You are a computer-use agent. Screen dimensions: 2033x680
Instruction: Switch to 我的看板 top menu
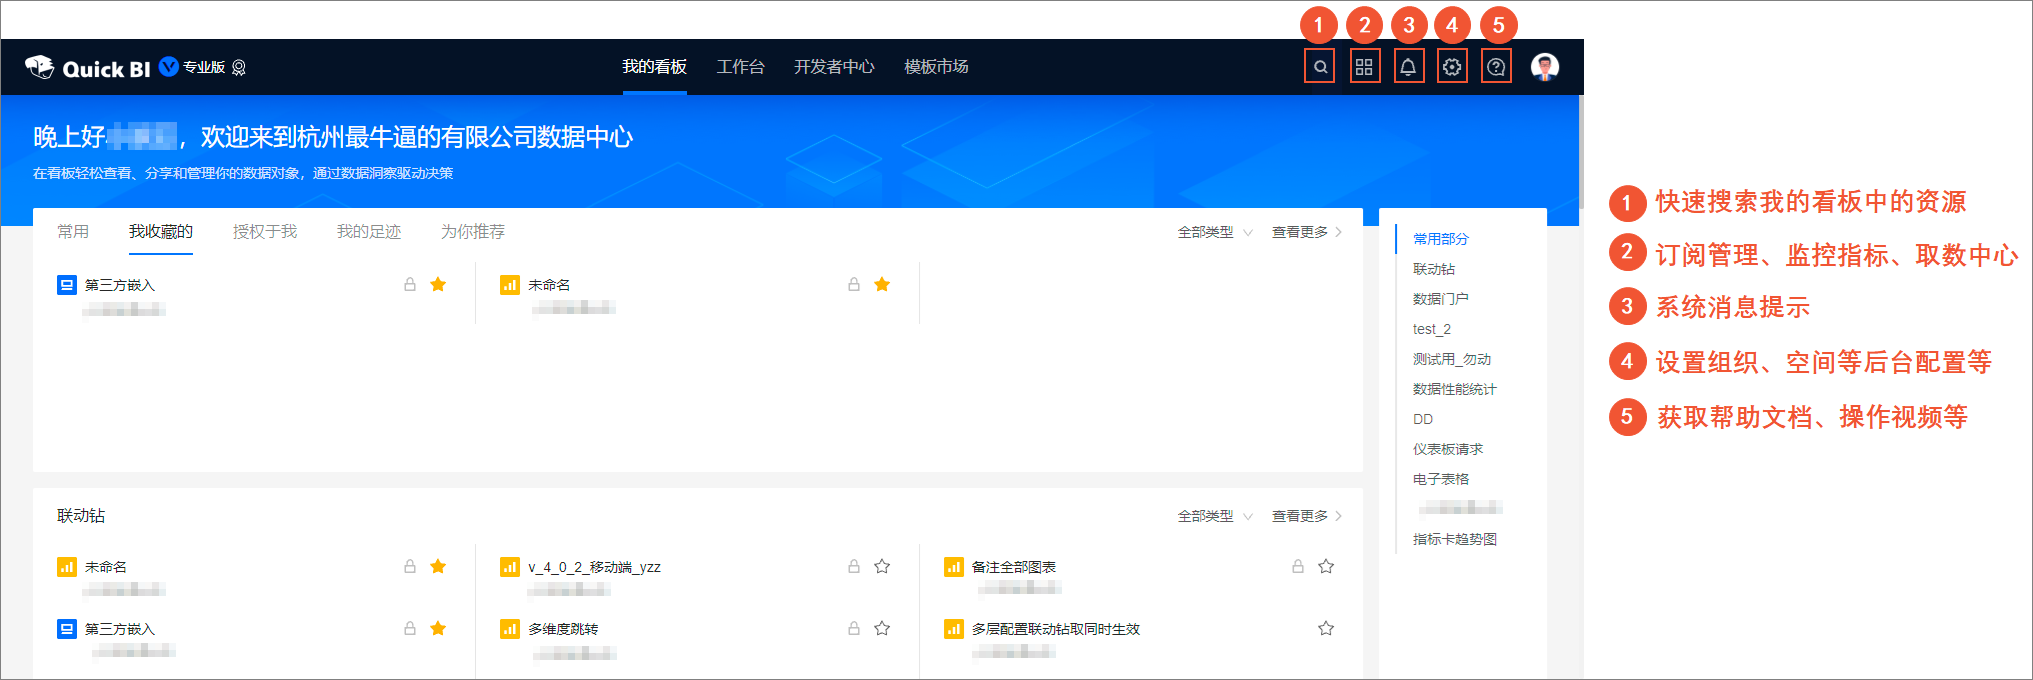point(655,67)
